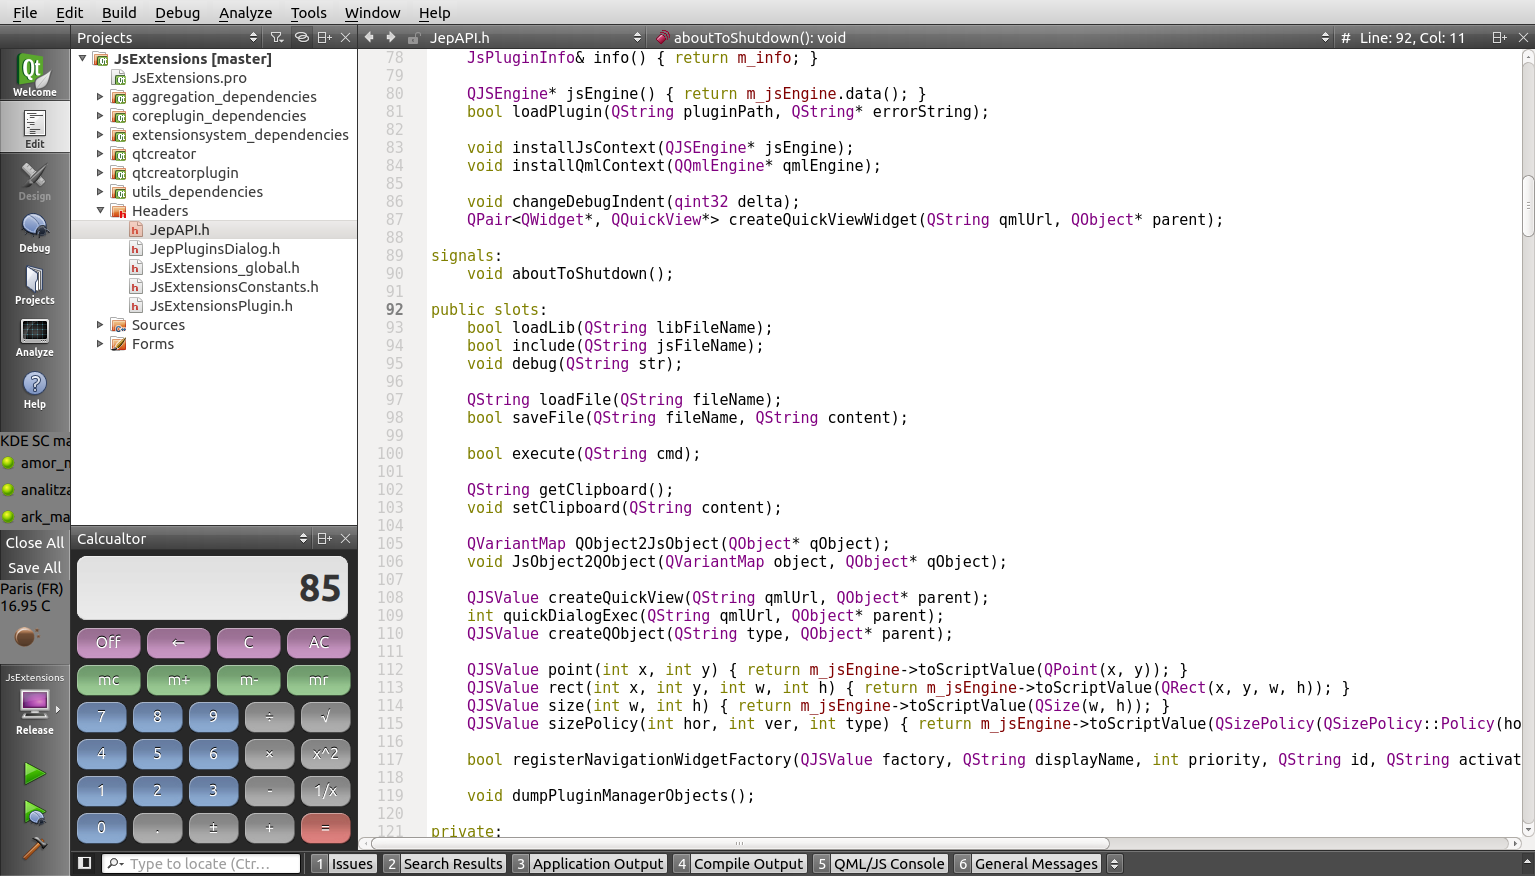Show the Application Output pane

[589, 863]
